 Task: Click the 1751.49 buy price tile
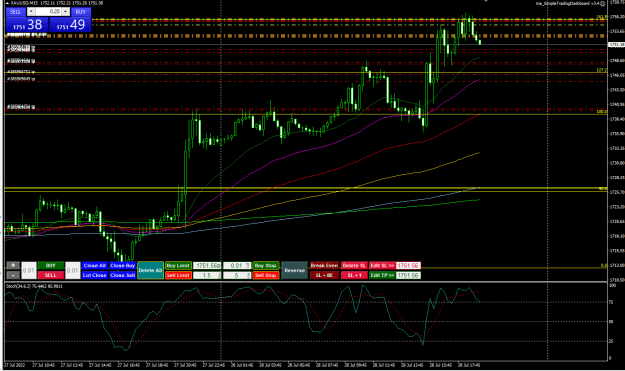[70, 25]
